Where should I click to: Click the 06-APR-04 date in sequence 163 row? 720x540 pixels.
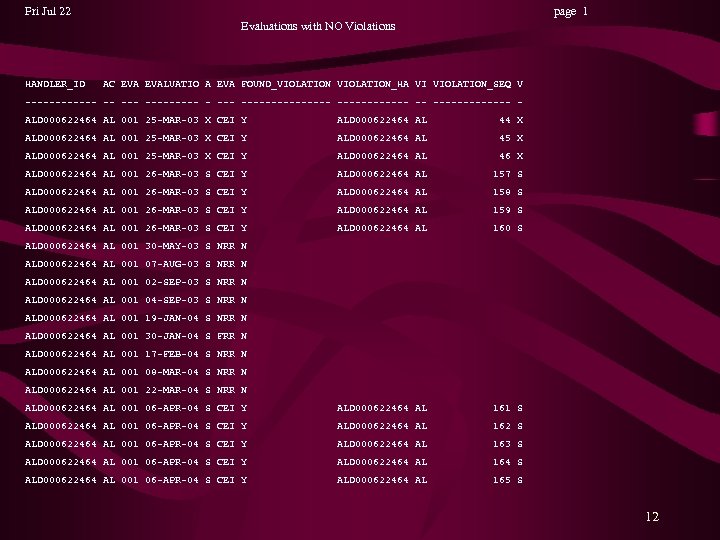pos(172,444)
